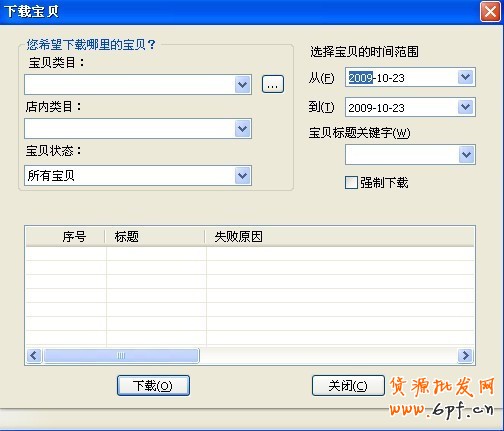Screen dimensions: 504x431
Task: Expand the 店内类目 dropdown arrow
Action: [242, 128]
